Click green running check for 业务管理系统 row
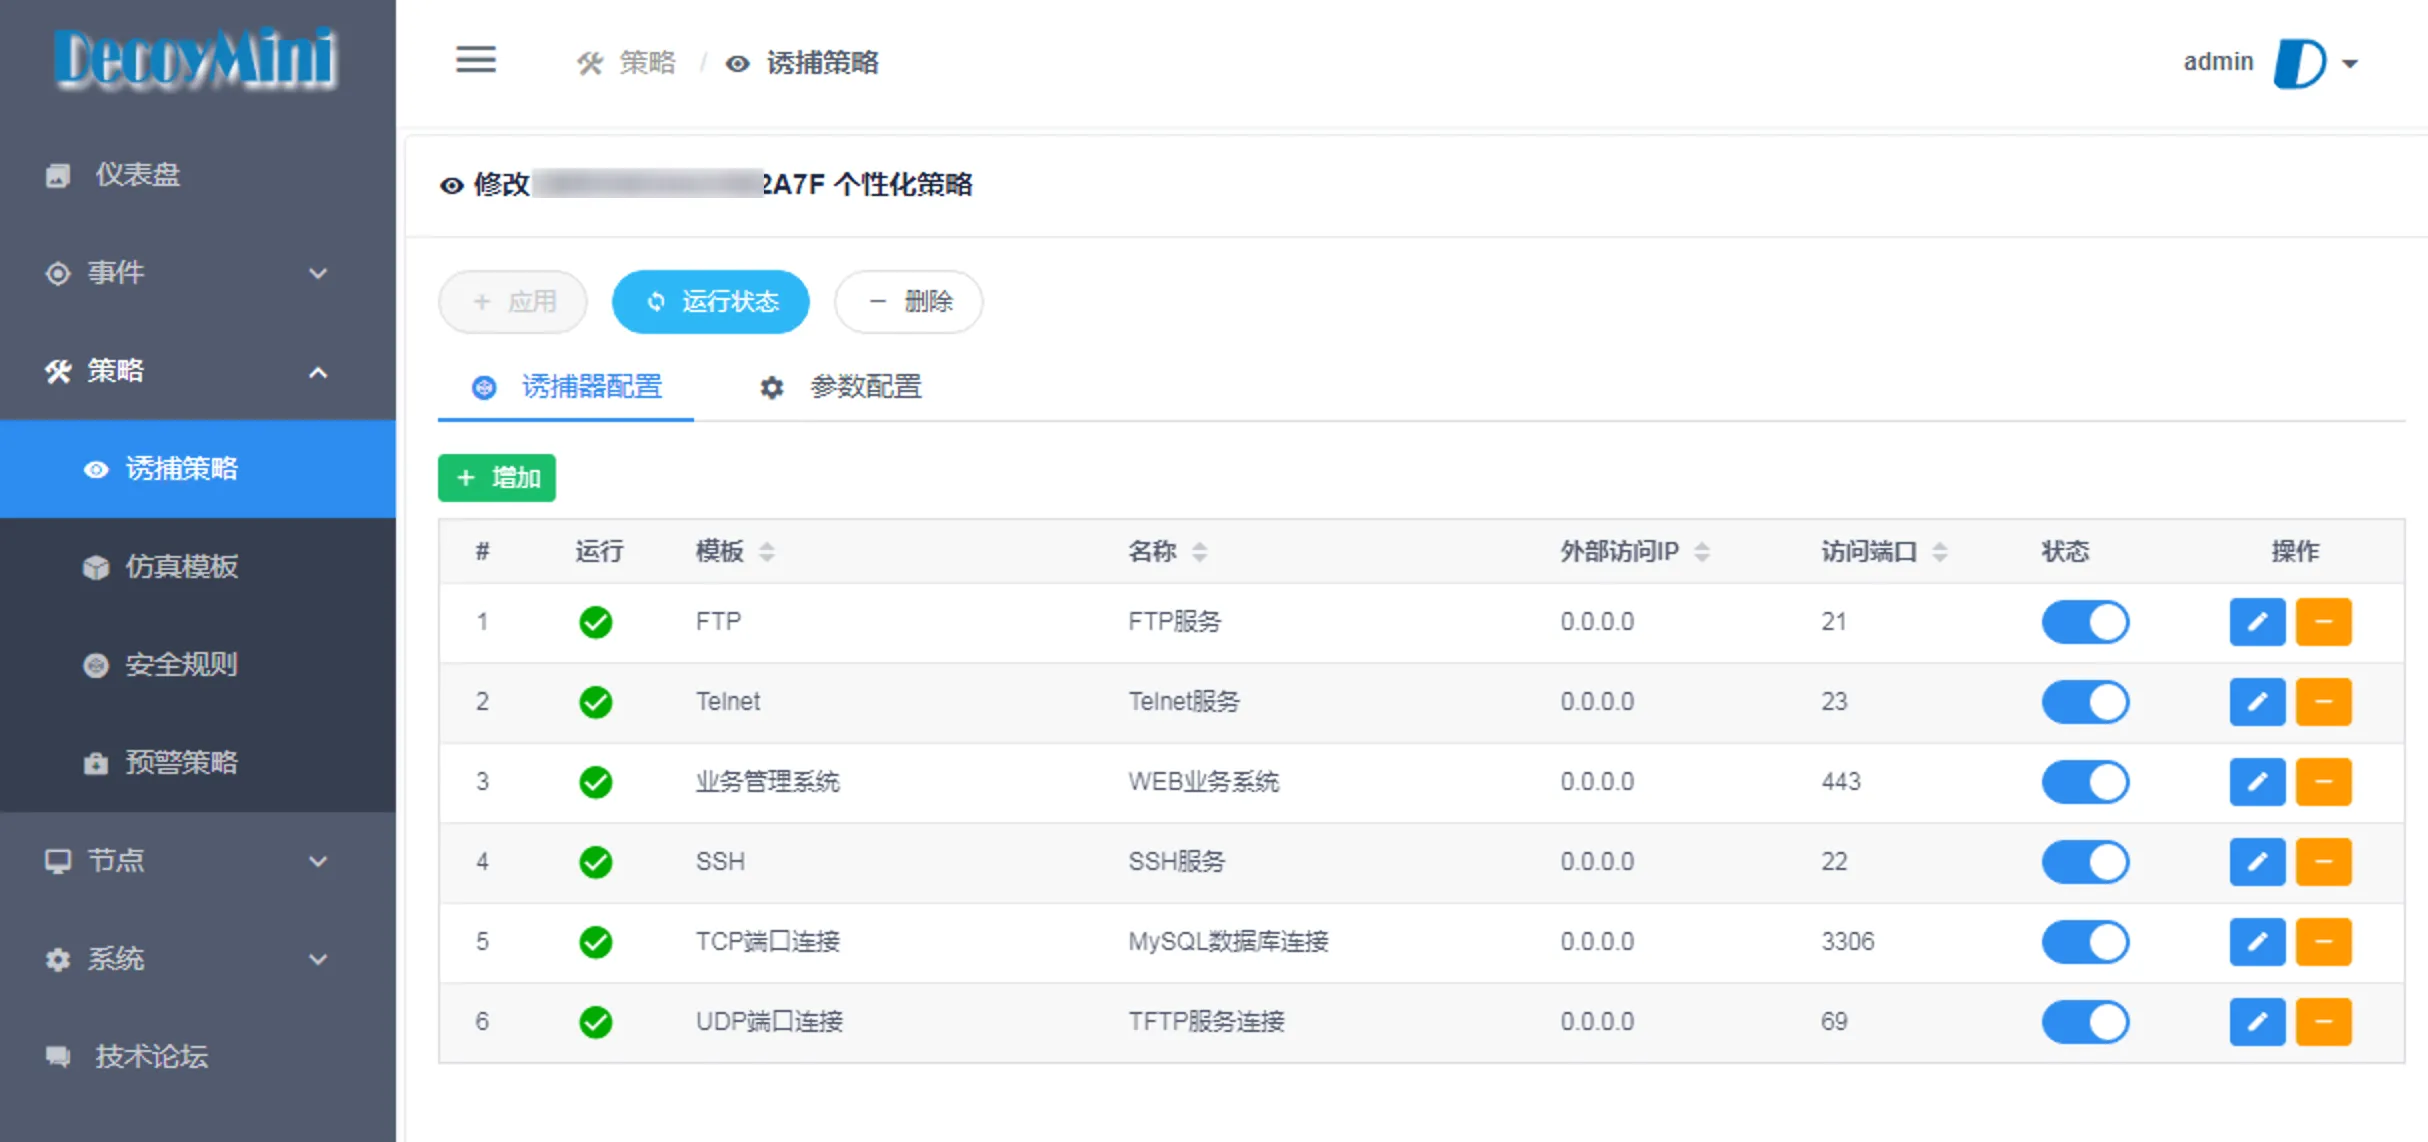This screenshot has width=2428, height=1142. coord(596,782)
